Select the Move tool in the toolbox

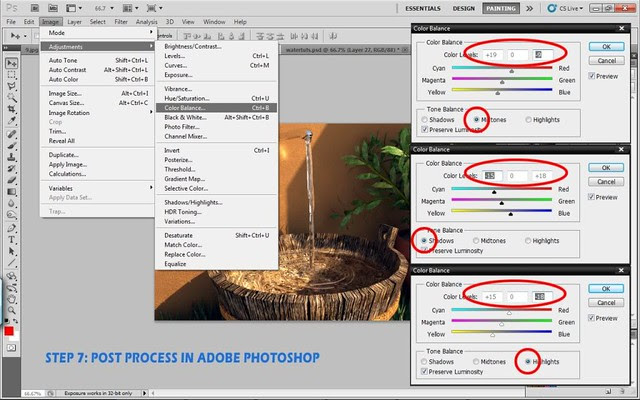point(11,63)
